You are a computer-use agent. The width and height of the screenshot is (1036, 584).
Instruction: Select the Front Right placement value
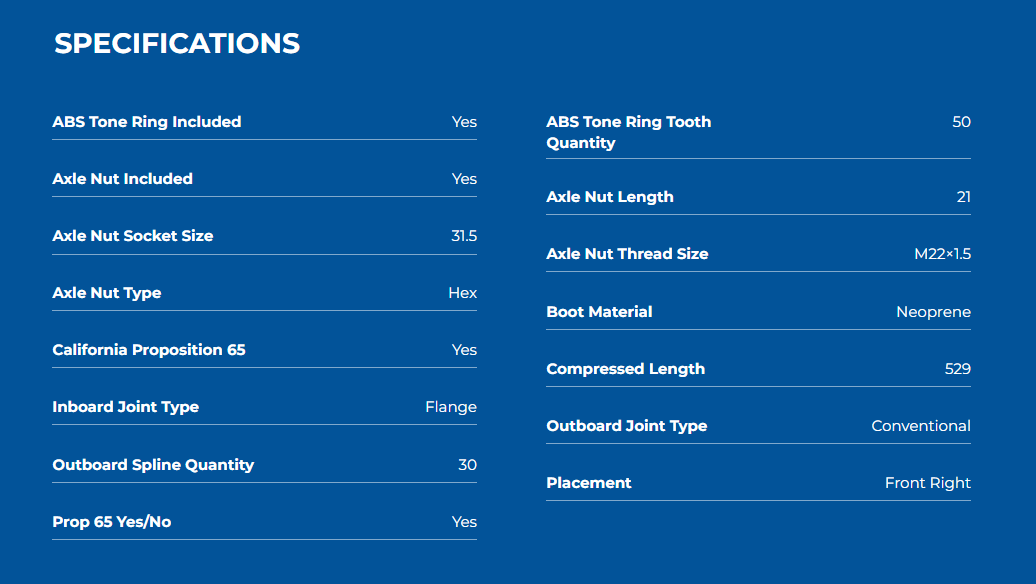927,483
